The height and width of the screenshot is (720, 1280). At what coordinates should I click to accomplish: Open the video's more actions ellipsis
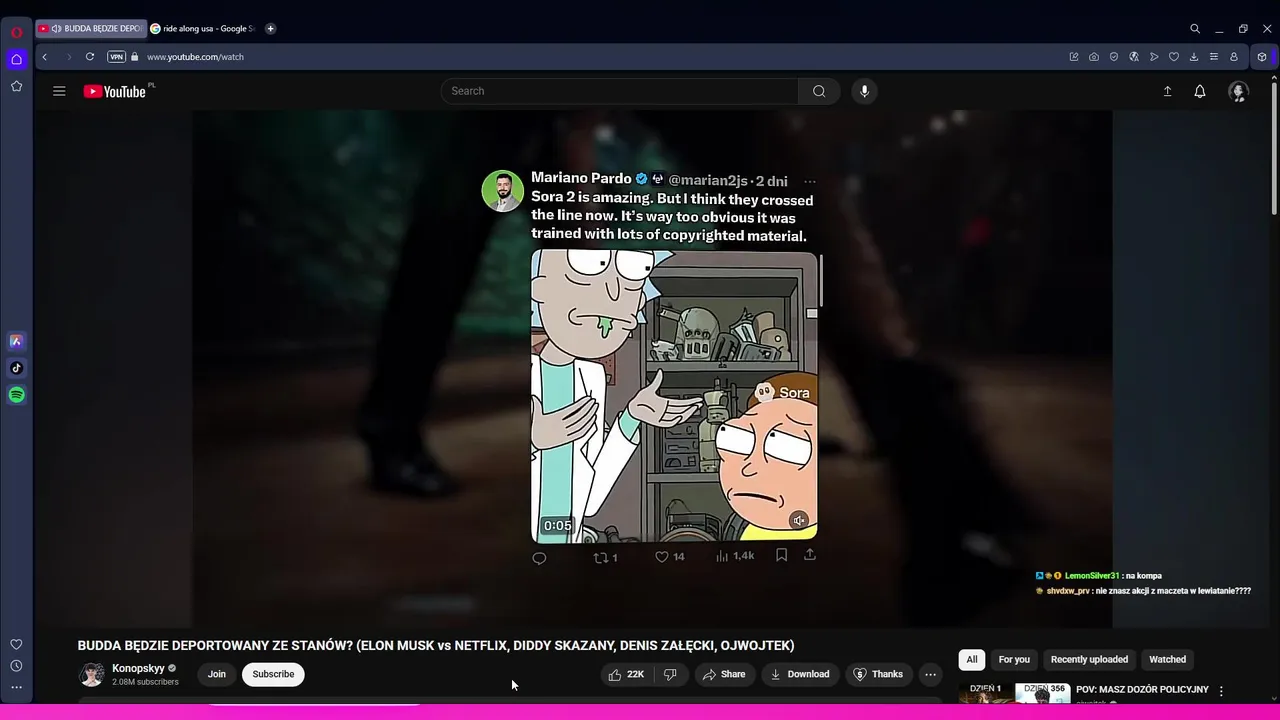click(x=930, y=674)
